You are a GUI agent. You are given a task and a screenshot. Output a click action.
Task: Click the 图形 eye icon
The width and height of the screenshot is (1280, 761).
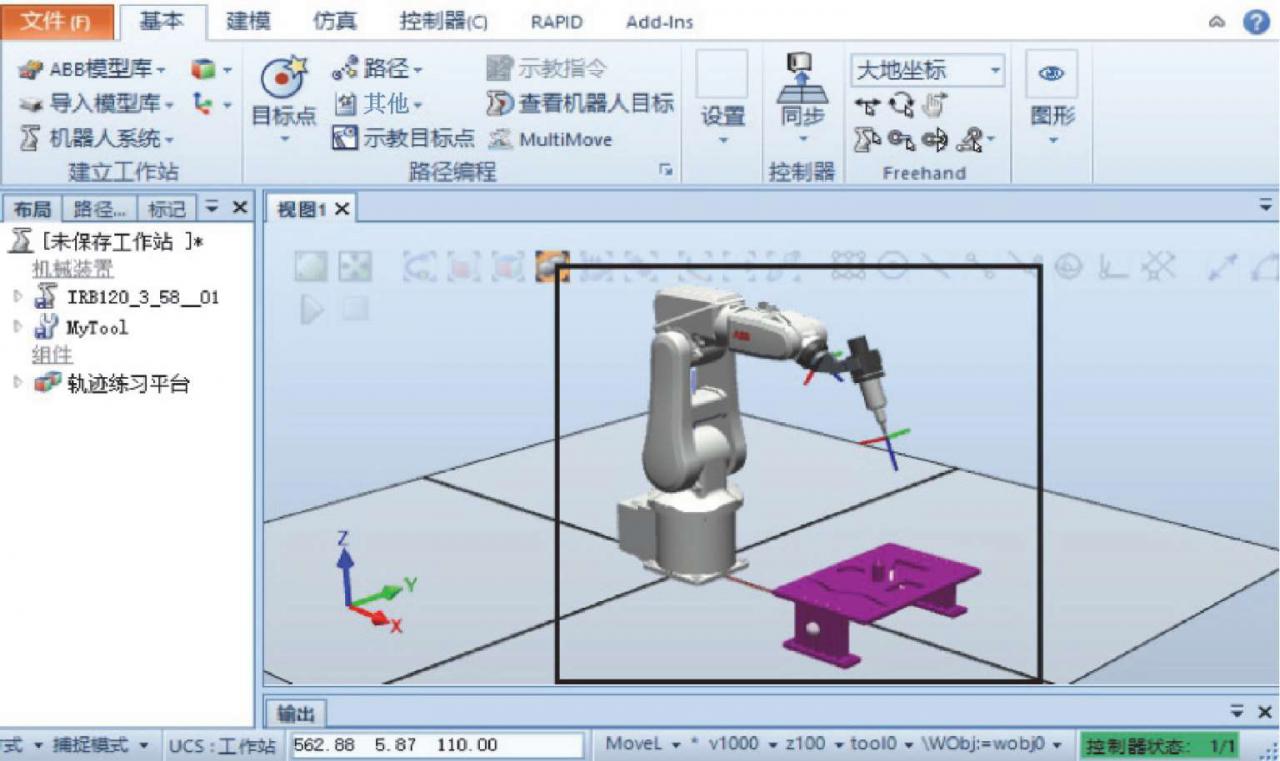point(1051,74)
